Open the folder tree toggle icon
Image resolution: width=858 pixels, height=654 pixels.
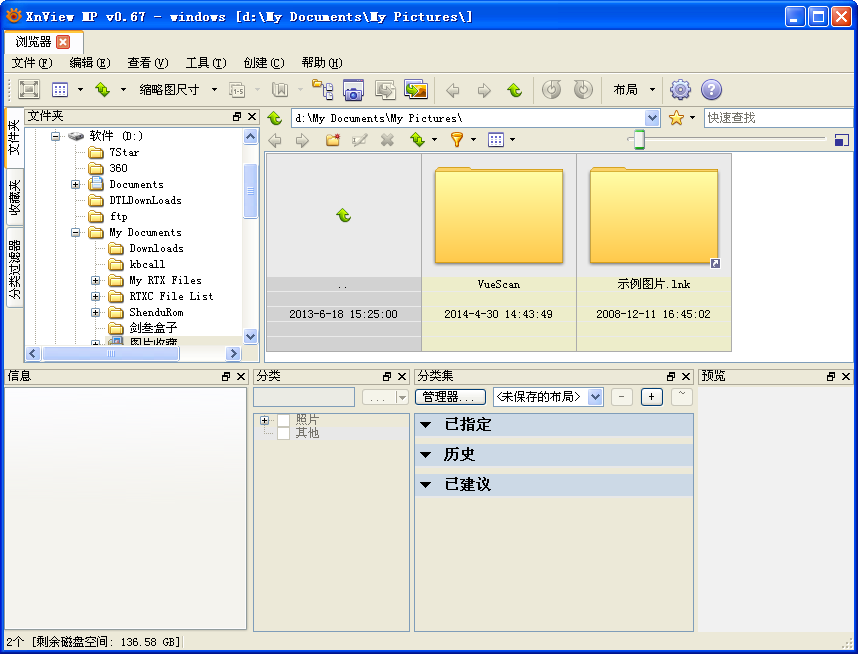(x=323, y=89)
